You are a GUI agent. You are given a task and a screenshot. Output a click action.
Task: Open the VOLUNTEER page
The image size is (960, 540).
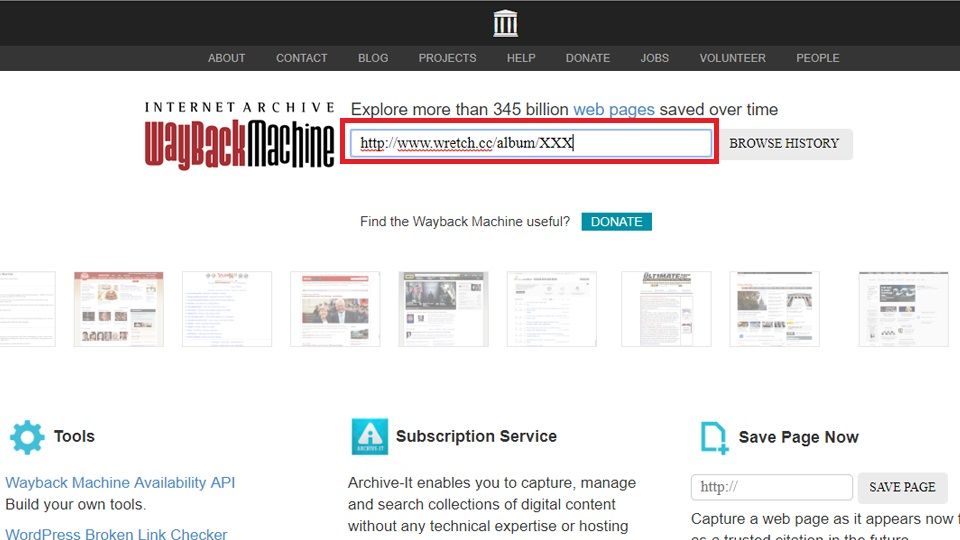tap(732, 58)
